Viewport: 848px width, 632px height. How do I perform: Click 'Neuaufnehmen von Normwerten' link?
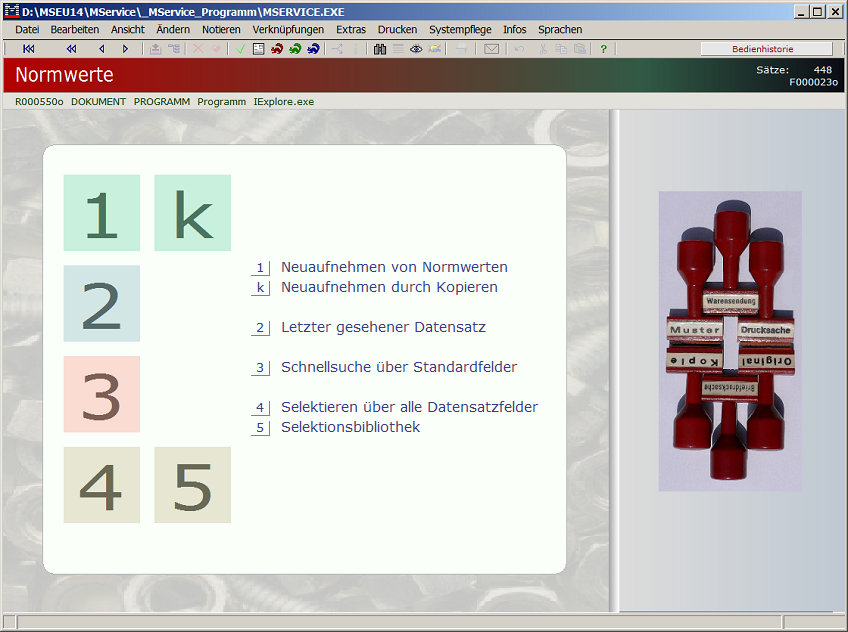(x=394, y=267)
